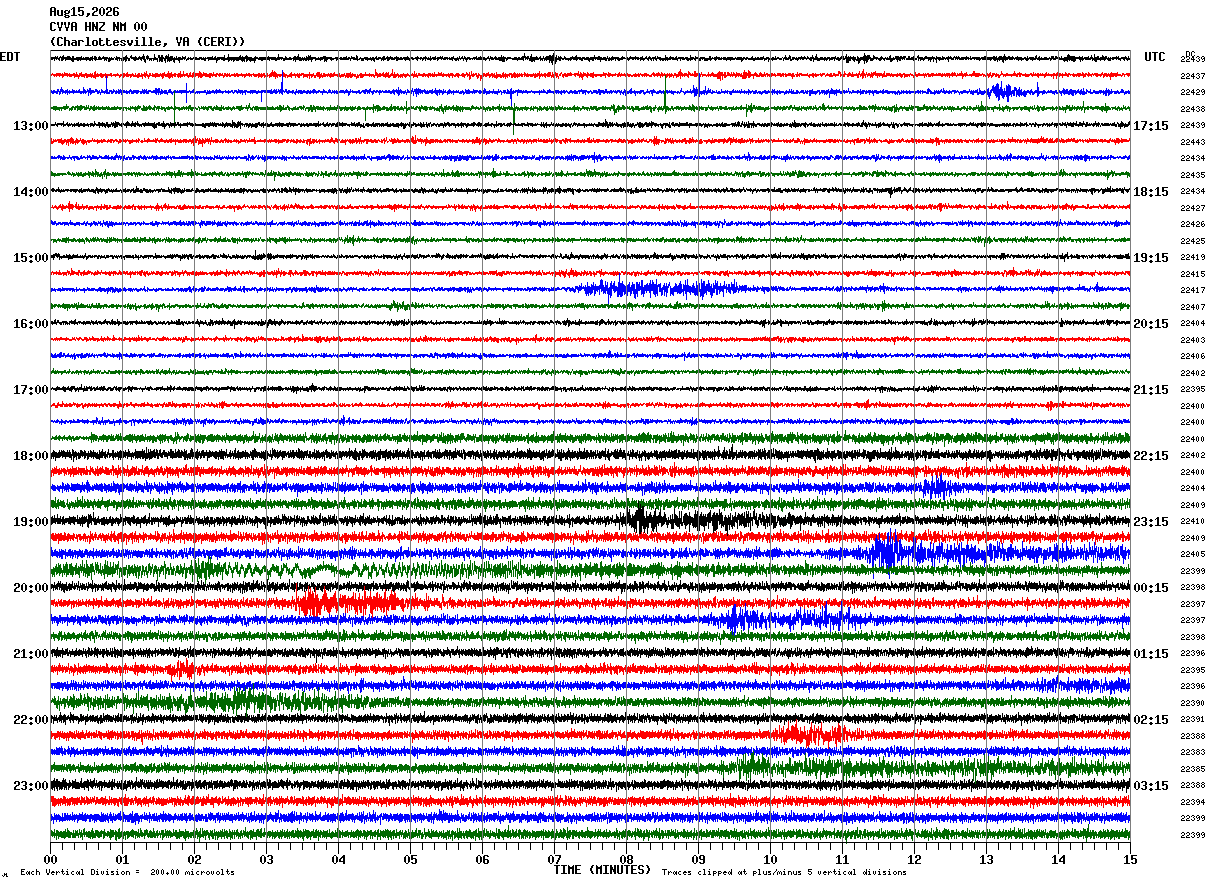Click the minute 01 tick label on bottom axis

122,859
